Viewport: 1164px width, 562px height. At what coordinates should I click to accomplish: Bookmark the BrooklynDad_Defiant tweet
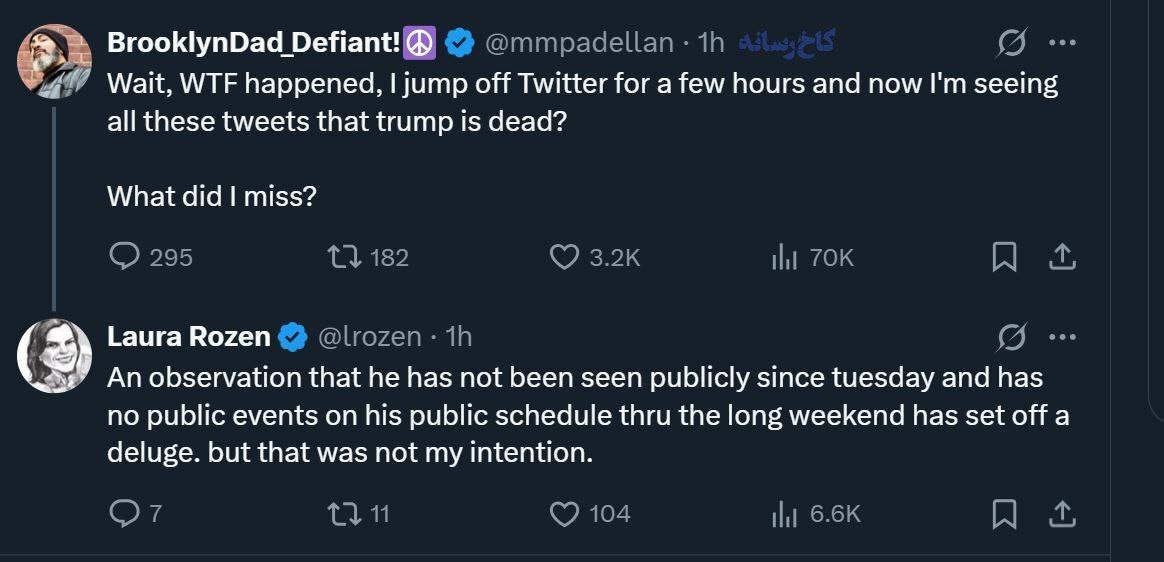point(1003,258)
